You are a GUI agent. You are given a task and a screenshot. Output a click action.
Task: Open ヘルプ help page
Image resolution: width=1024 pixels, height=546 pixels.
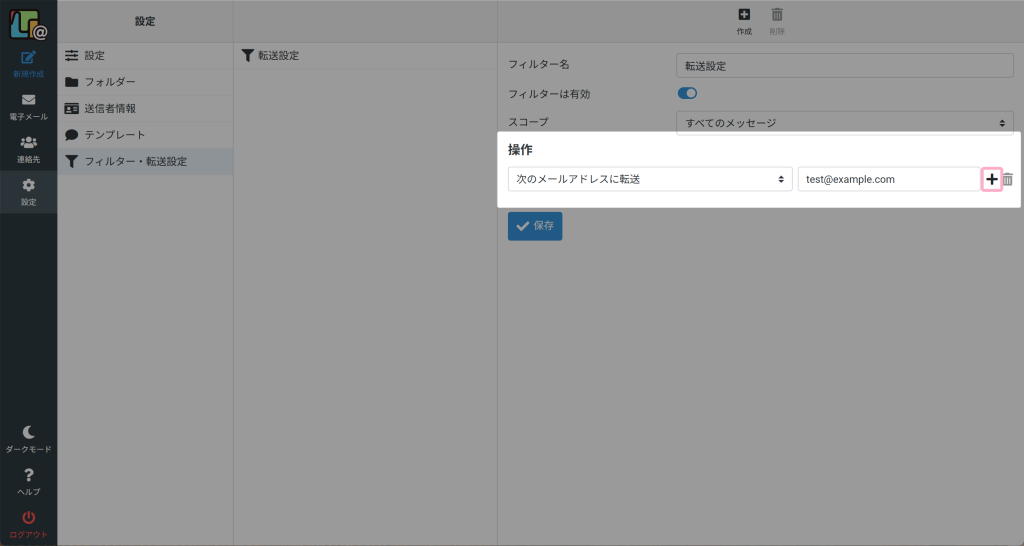(28, 482)
